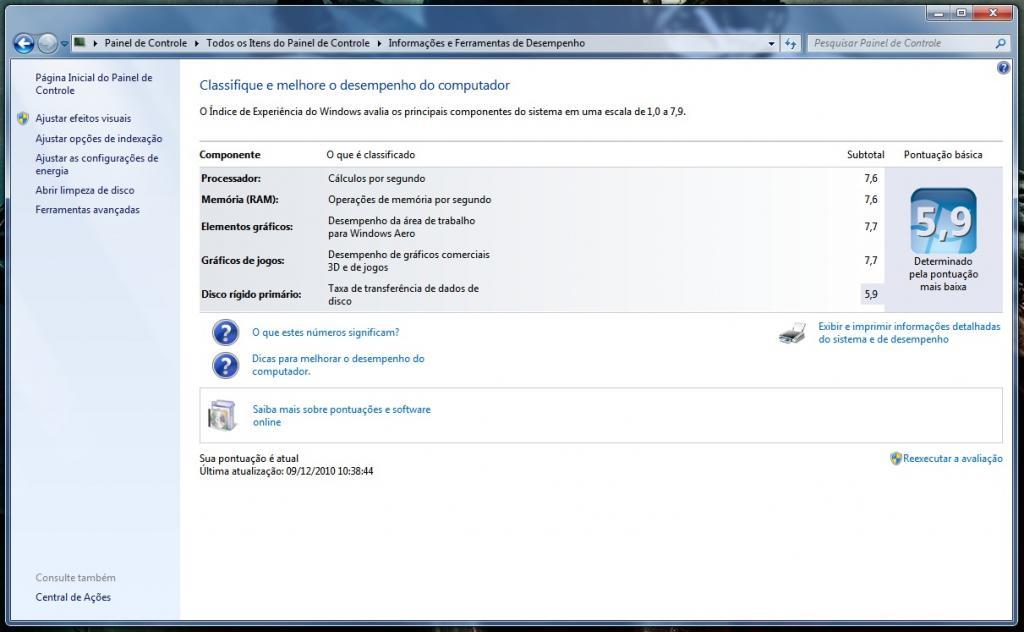Click shield icon beside 'Ajustar efeitos visuais'
The image size is (1024, 632).
tap(24, 118)
